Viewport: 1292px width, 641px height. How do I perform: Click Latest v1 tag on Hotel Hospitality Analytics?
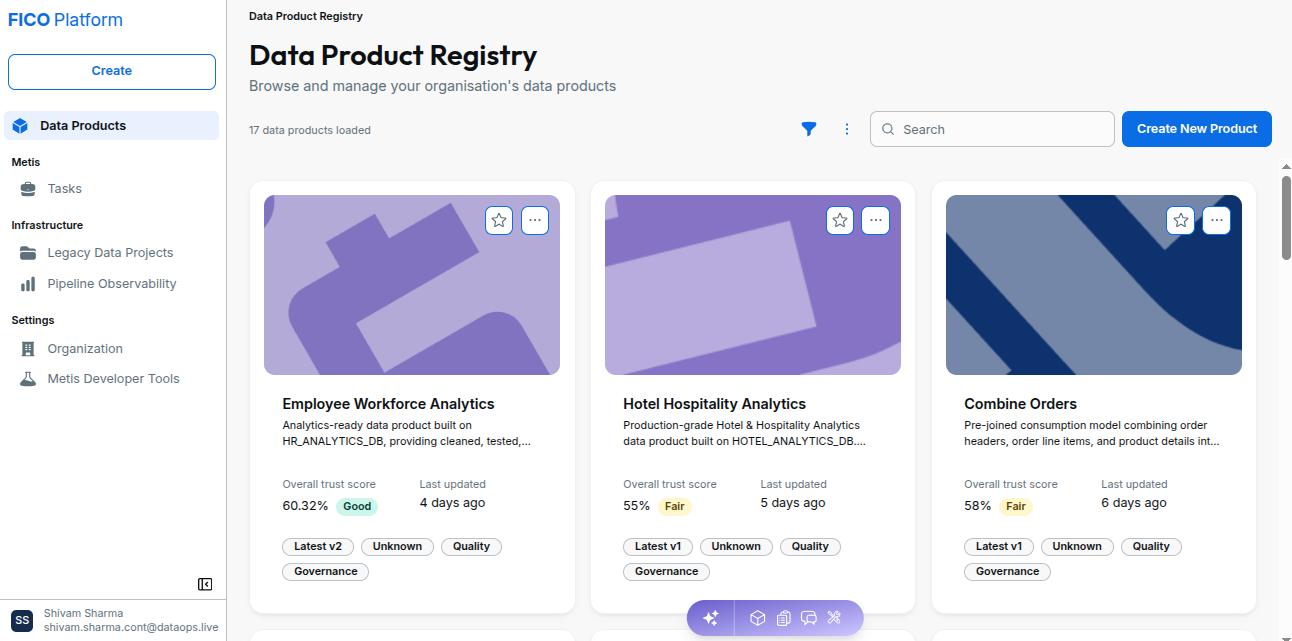(658, 547)
